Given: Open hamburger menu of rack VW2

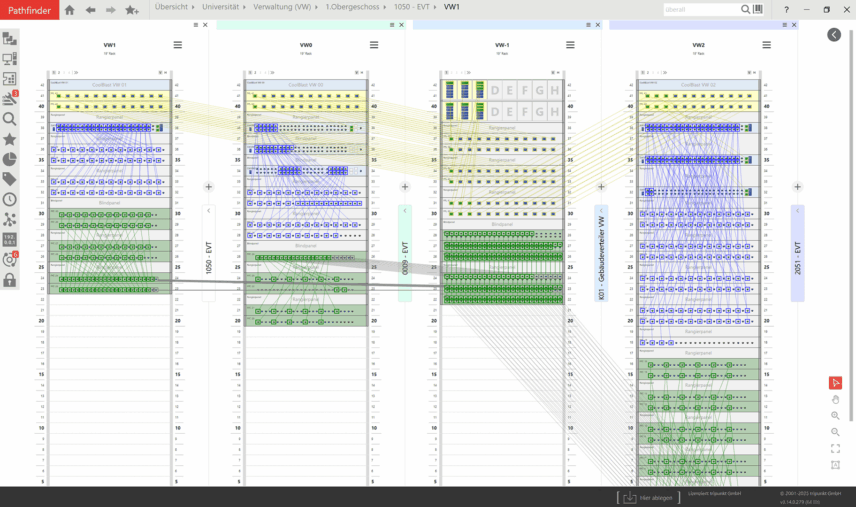Looking at the screenshot, I should [x=766, y=45].
